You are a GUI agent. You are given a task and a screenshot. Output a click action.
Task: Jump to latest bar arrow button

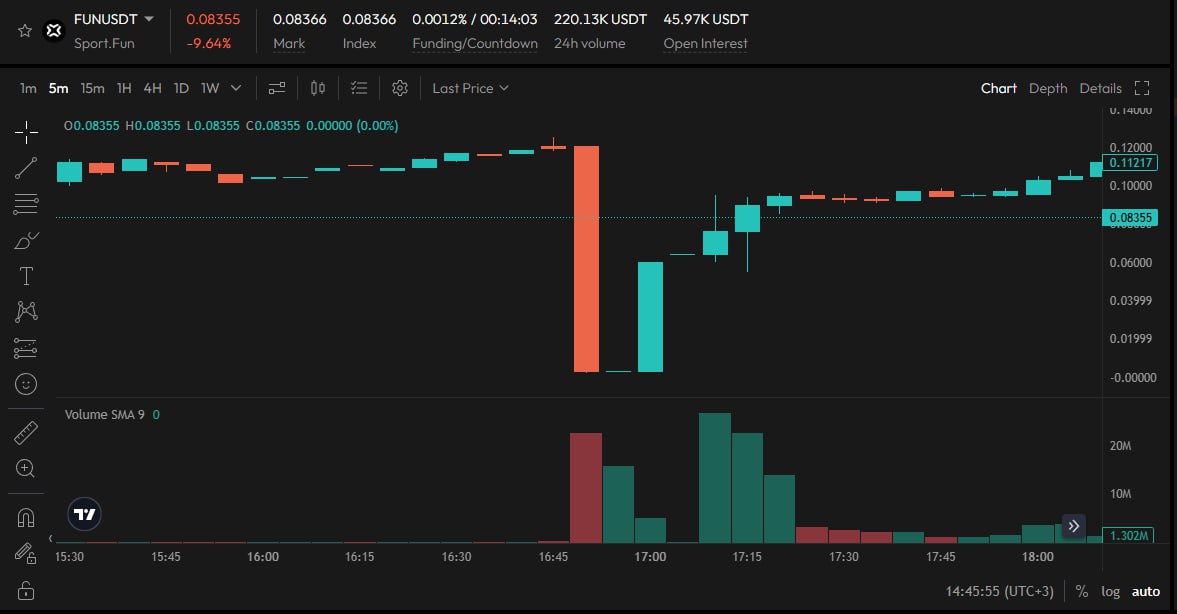(x=1073, y=525)
